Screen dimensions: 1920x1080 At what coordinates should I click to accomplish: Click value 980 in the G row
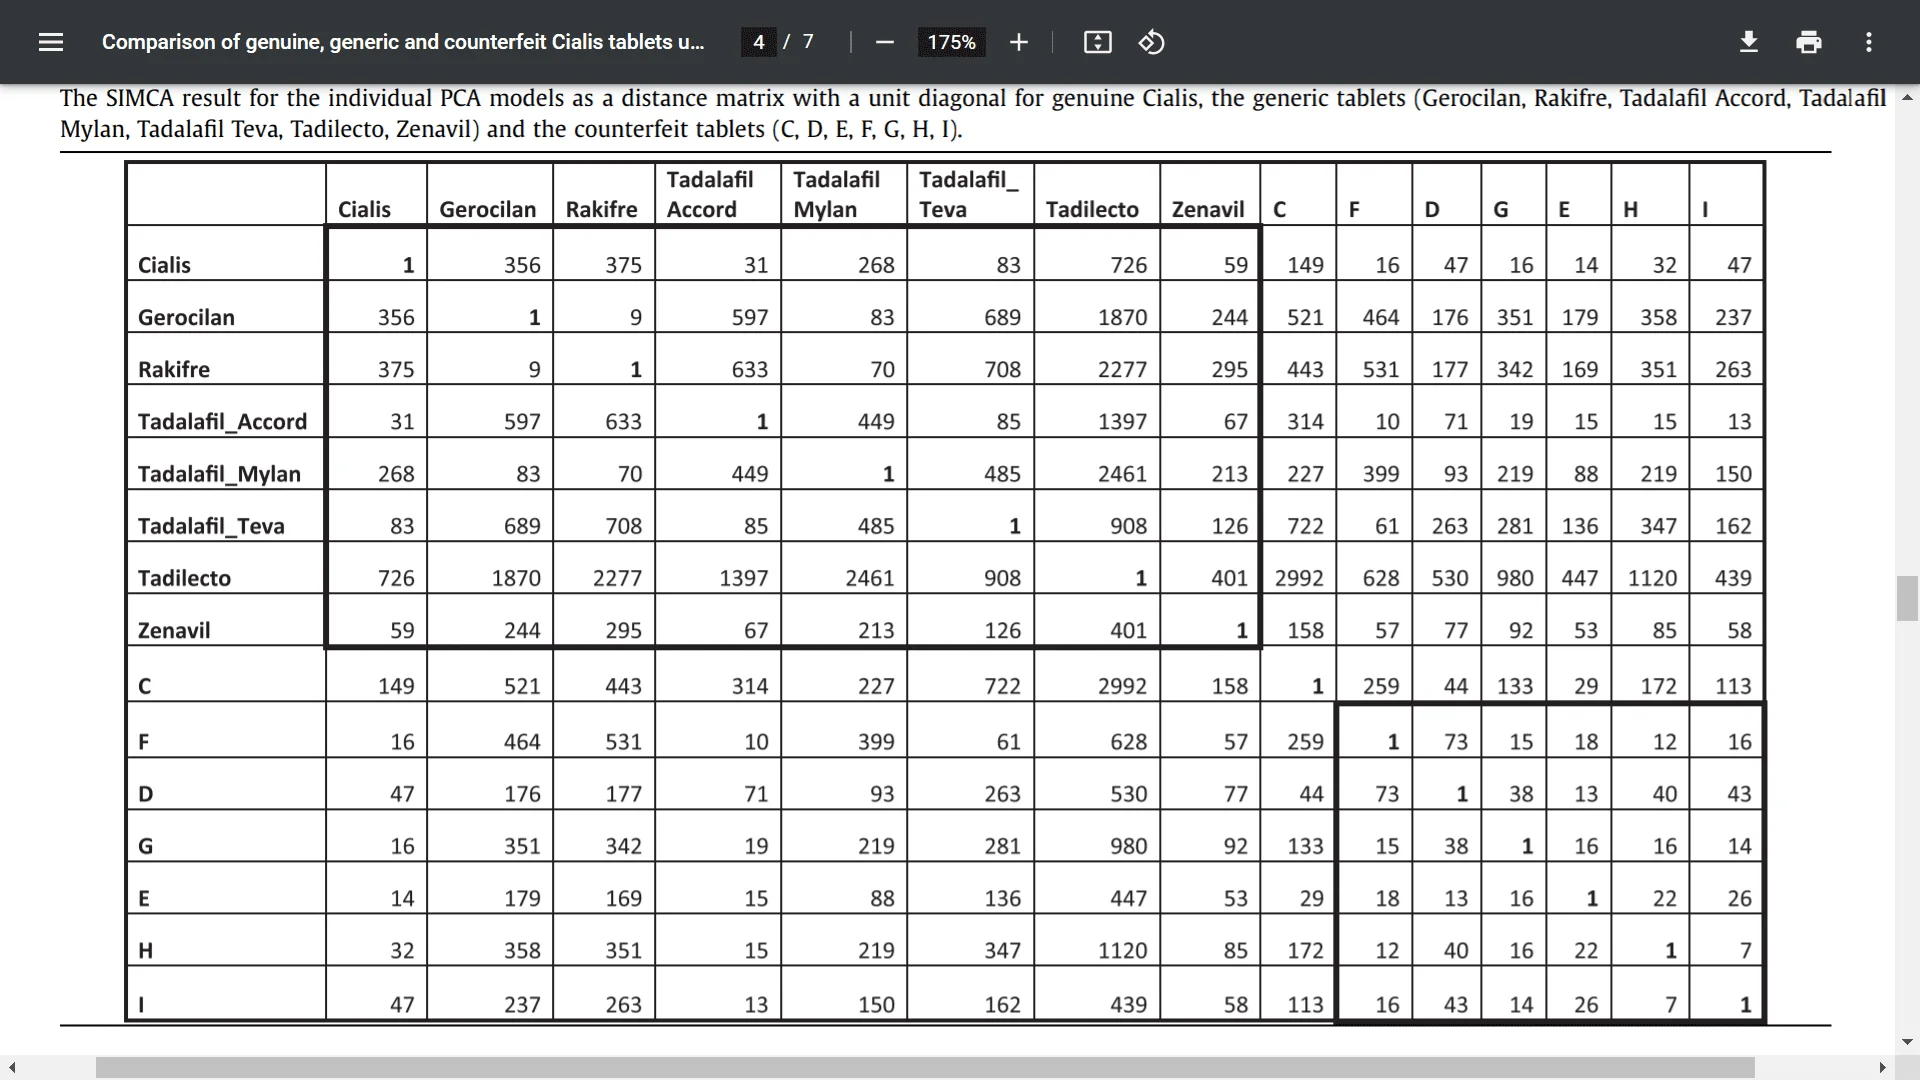coord(1128,846)
